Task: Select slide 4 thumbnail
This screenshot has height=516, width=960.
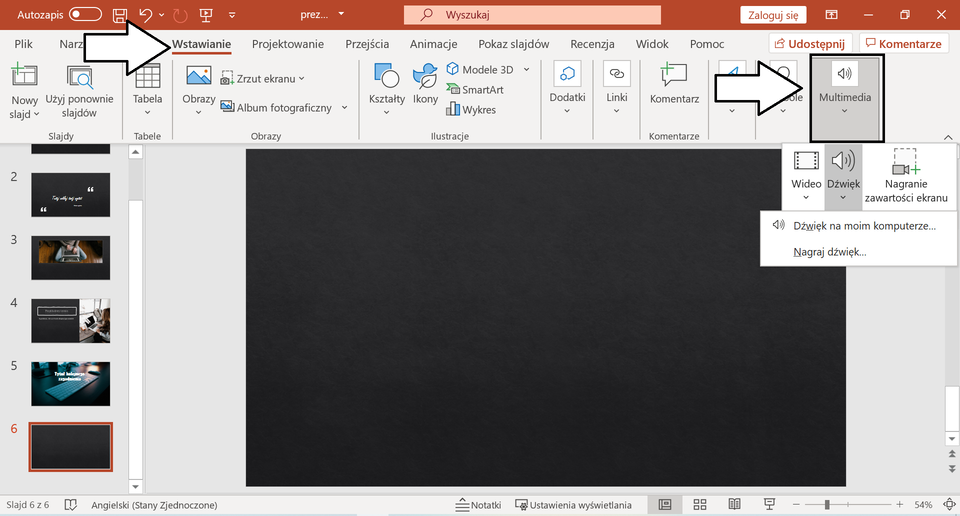Action: [x=71, y=320]
